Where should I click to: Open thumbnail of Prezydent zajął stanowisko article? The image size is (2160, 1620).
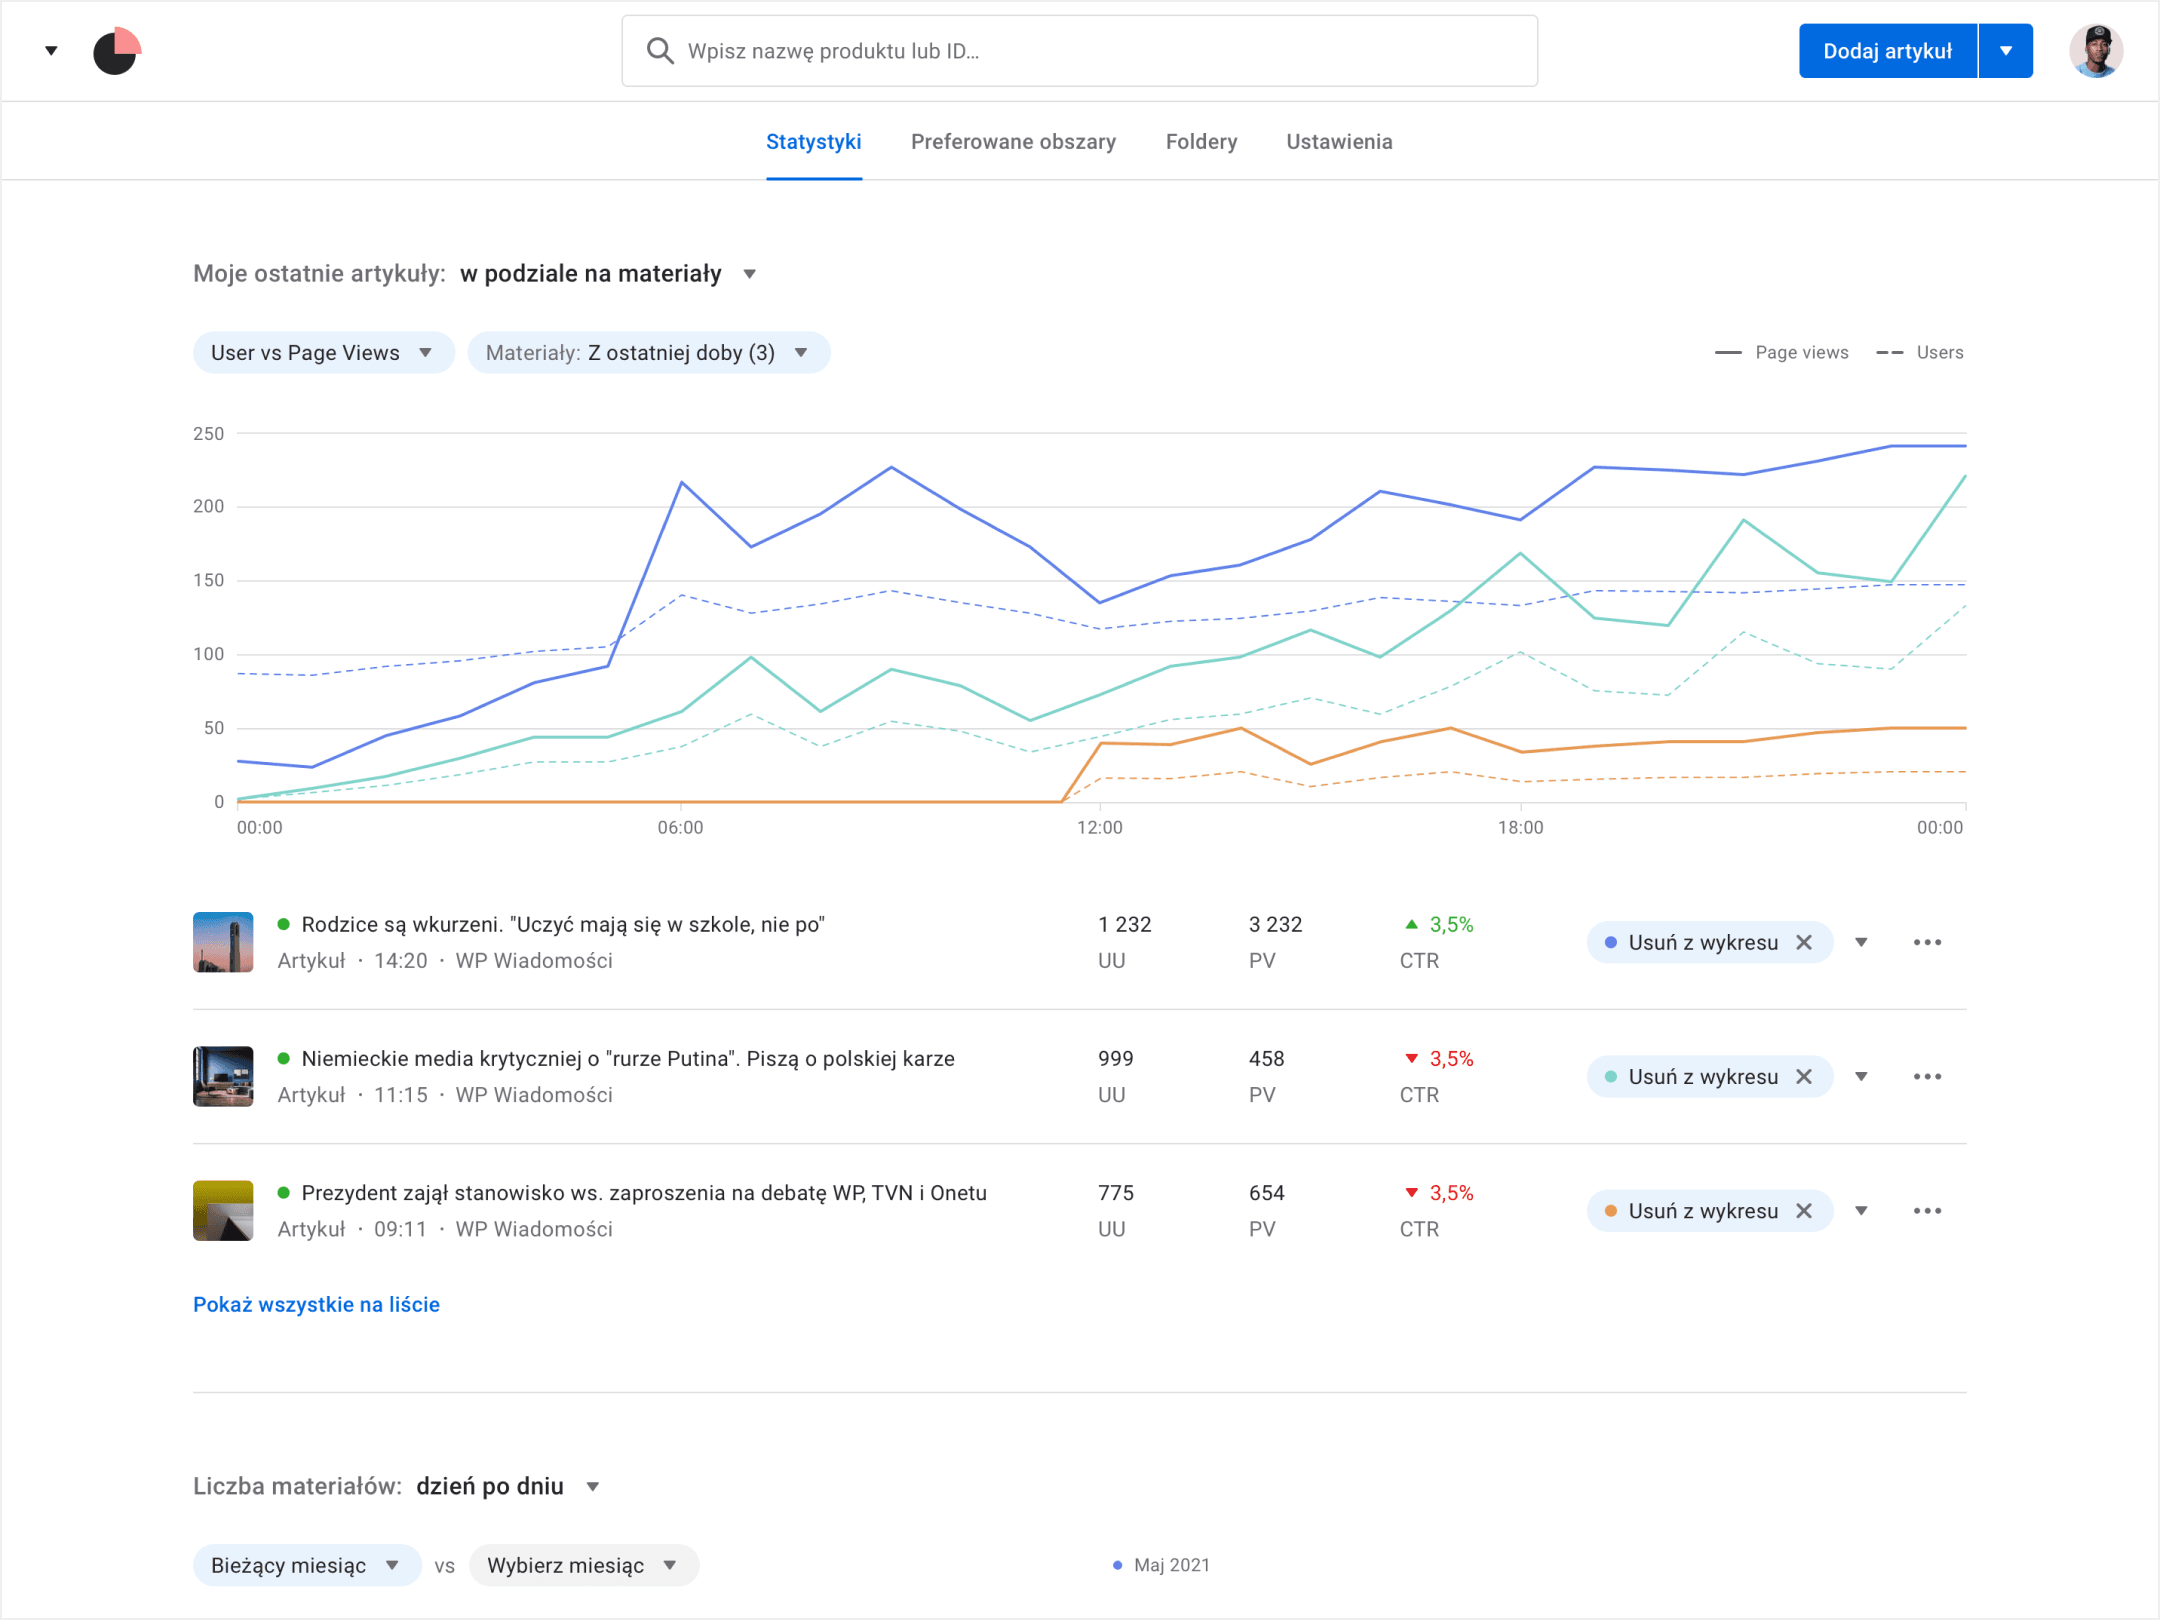(x=223, y=1211)
